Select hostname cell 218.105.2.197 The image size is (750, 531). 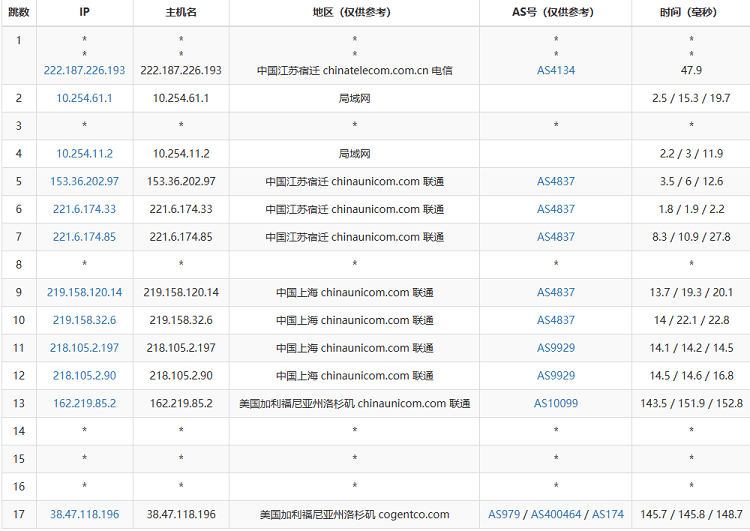[x=181, y=348]
